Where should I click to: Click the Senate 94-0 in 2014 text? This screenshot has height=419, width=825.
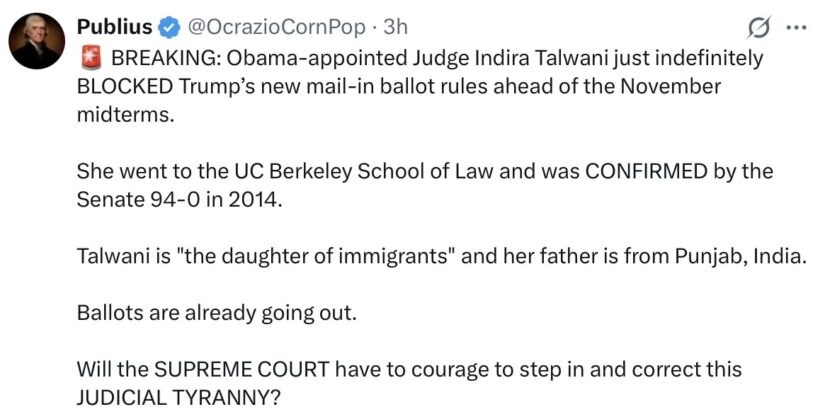click(x=179, y=200)
